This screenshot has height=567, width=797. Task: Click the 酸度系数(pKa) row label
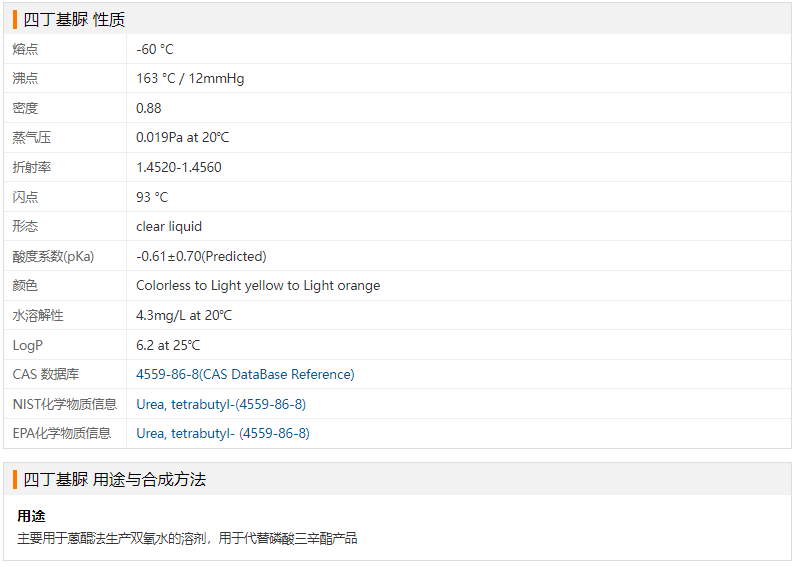[53, 256]
